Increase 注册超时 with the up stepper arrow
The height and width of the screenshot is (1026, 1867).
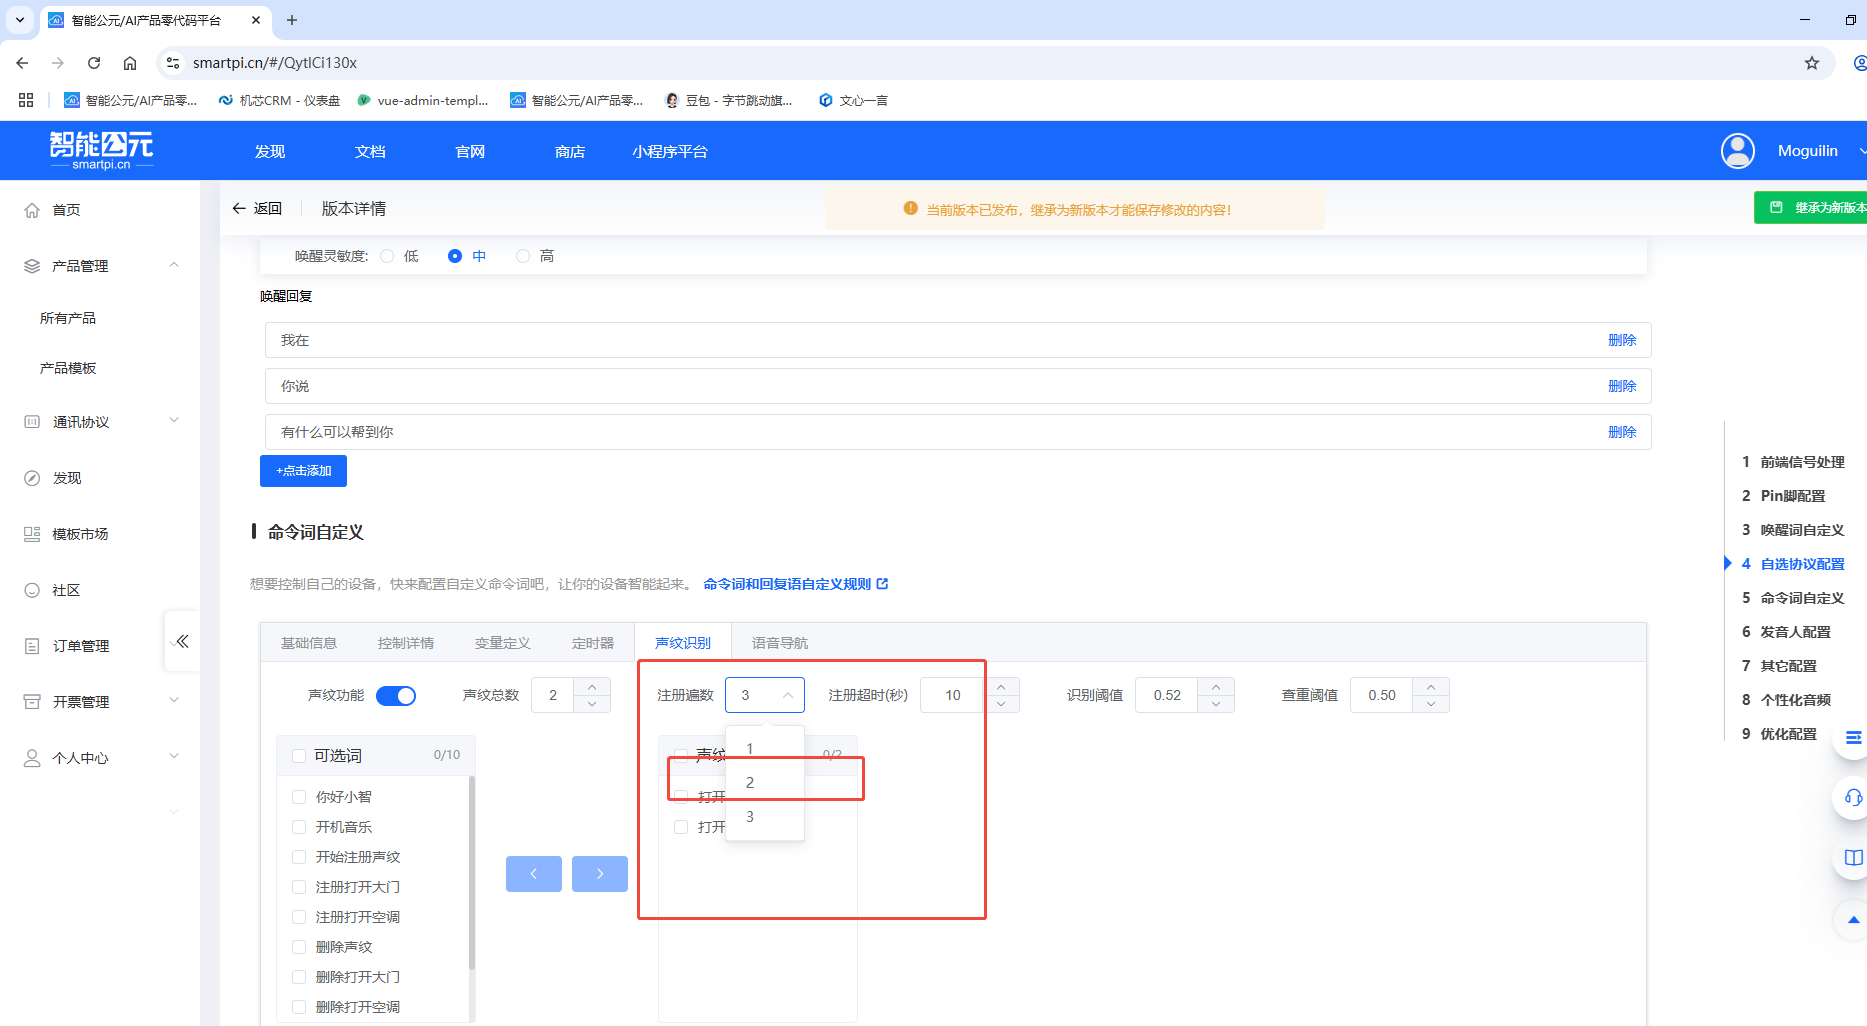click(x=1001, y=687)
